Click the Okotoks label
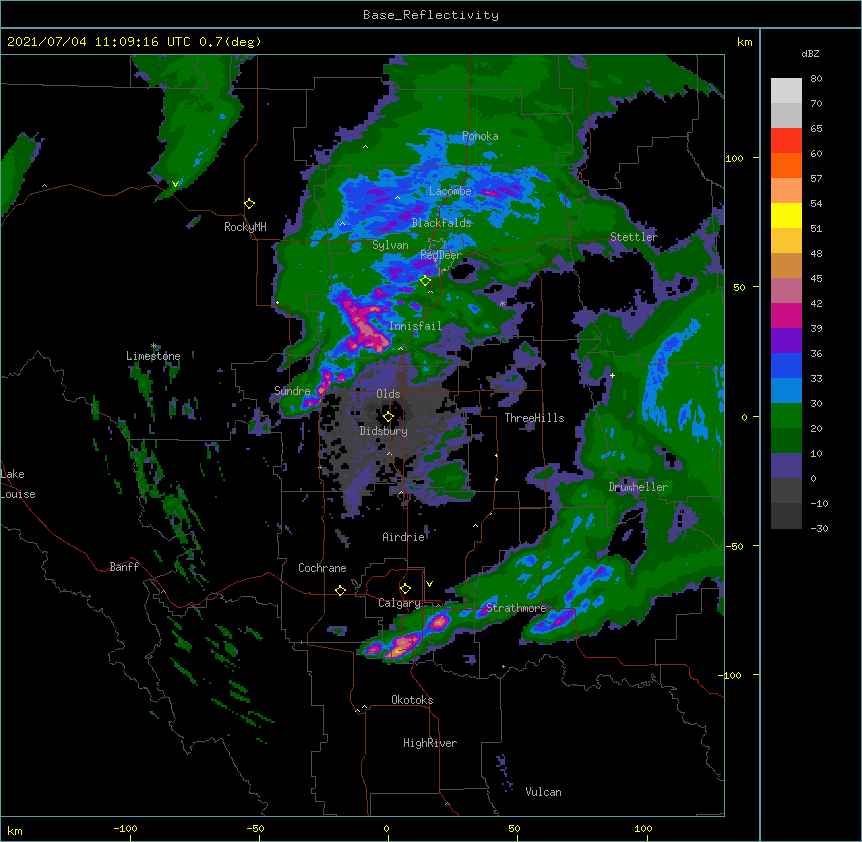The image size is (862, 842). point(412,700)
